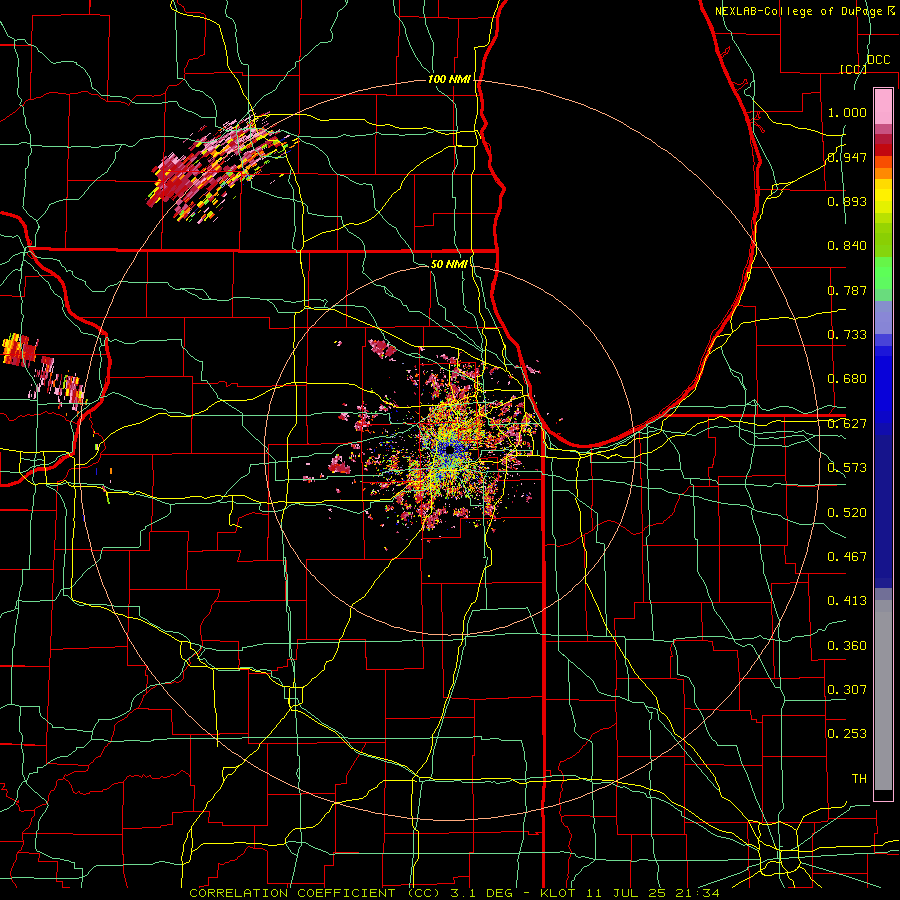Screen dimensions: 900x900
Task: Click the Correlation Coefficient caption at bottom
Action: (454, 893)
